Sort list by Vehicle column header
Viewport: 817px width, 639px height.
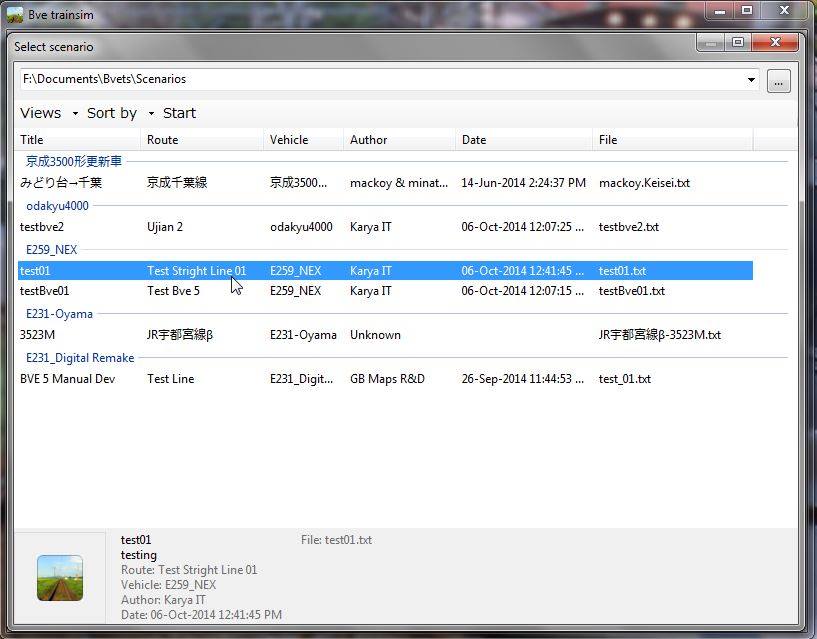(x=303, y=140)
